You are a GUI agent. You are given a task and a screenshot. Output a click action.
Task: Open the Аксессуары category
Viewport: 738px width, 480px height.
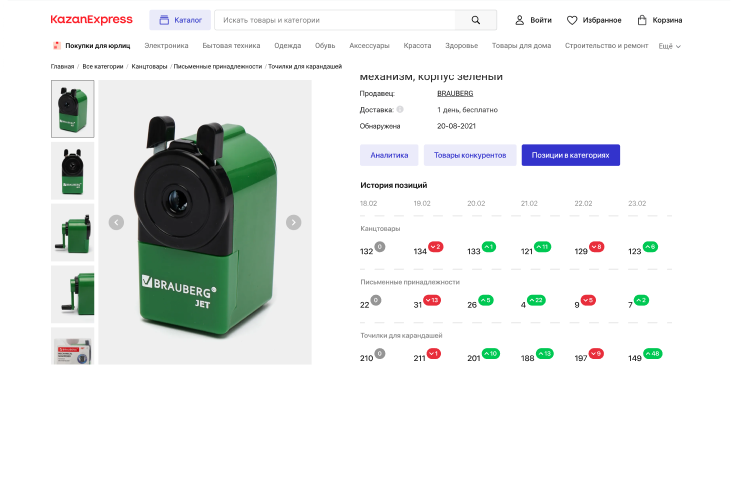(x=369, y=46)
